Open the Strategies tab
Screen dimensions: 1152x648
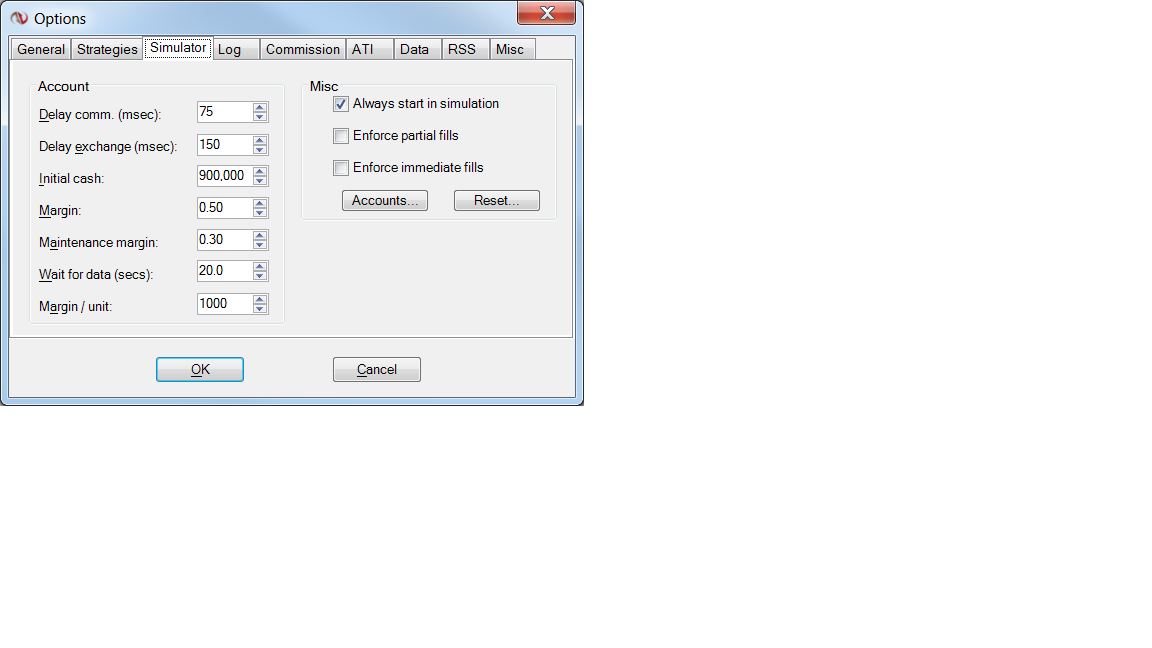pyautogui.click(x=107, y=49)
